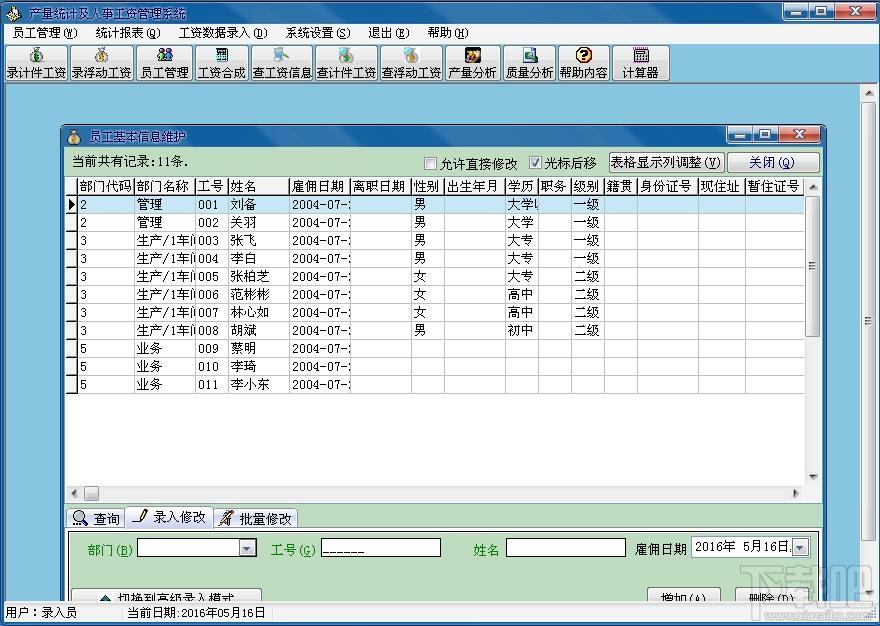Click table vertical scrollbar down arrow
This screenshot has width=880, height=626.
(813, 477)
